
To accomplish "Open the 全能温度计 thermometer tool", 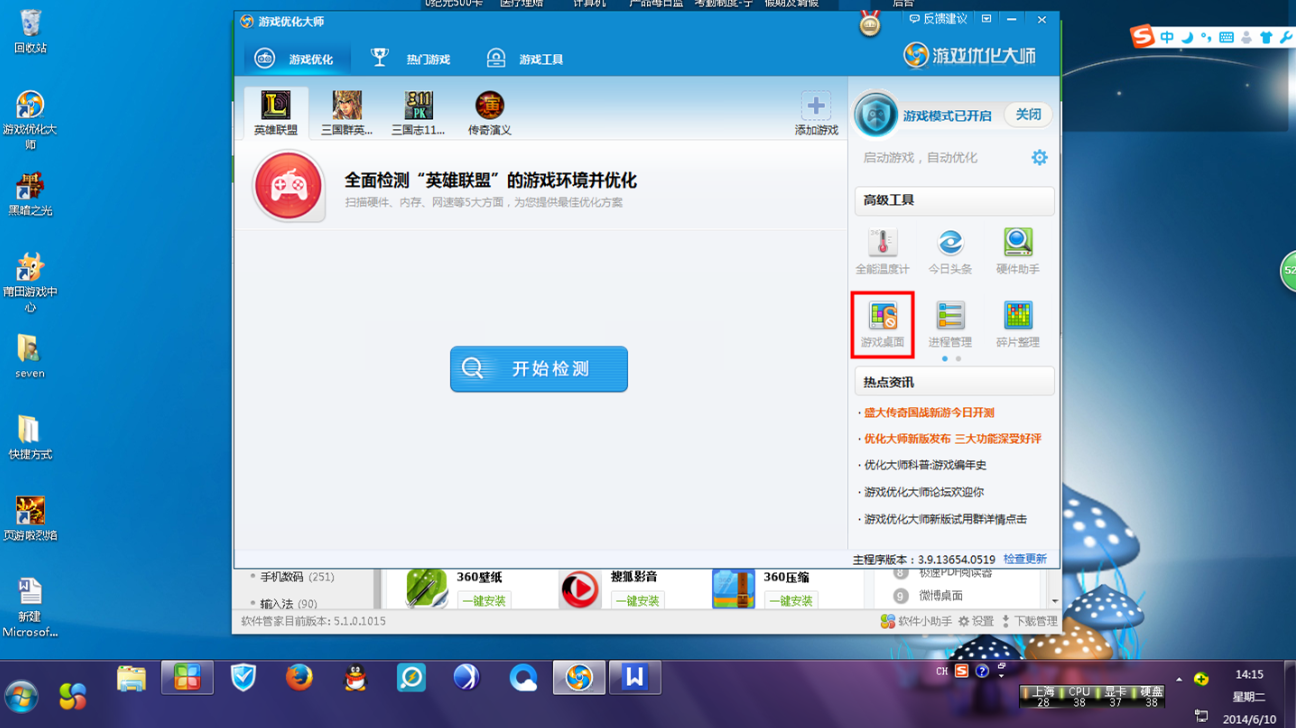I will tap(882, 250).
